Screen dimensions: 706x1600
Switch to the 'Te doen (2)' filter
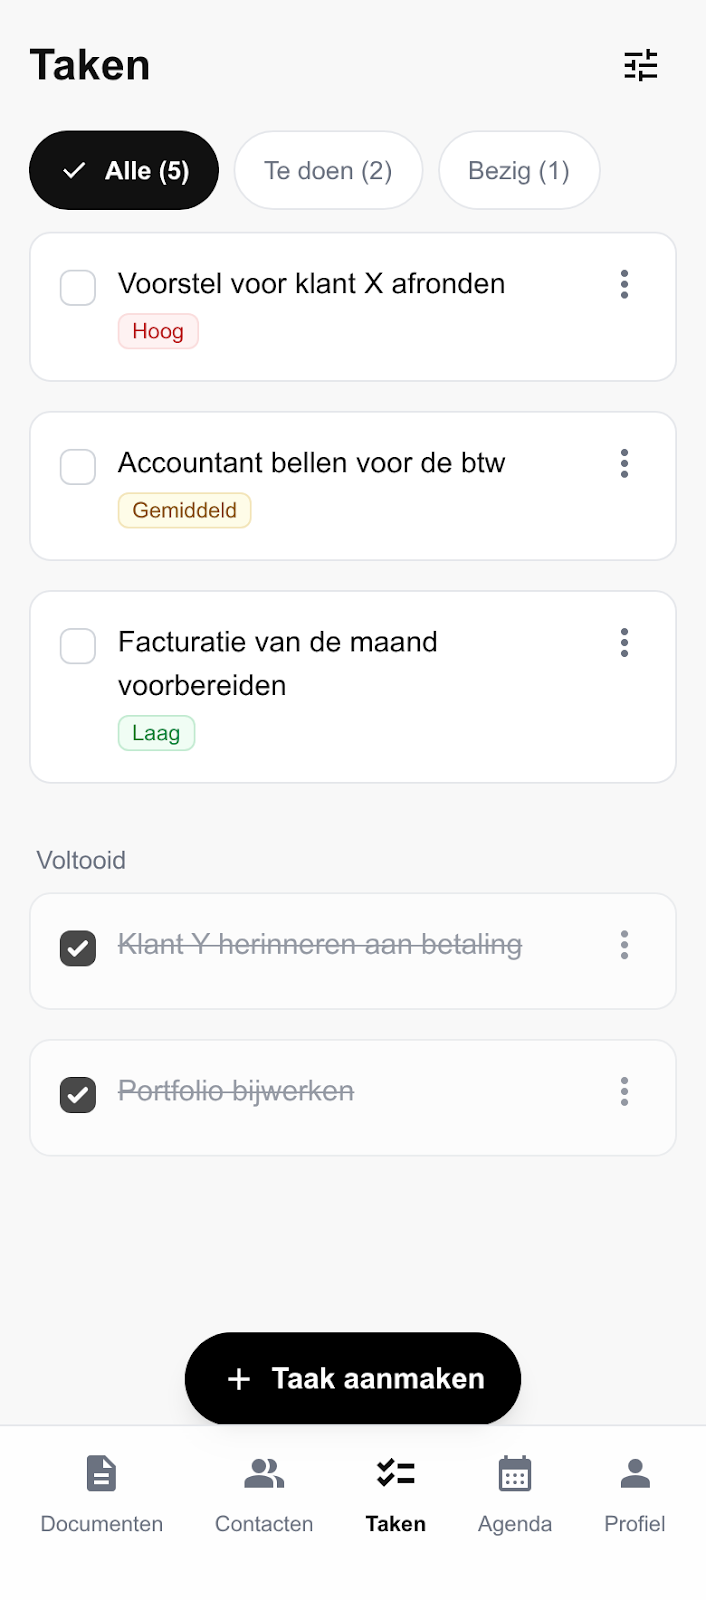pos(328,170)
